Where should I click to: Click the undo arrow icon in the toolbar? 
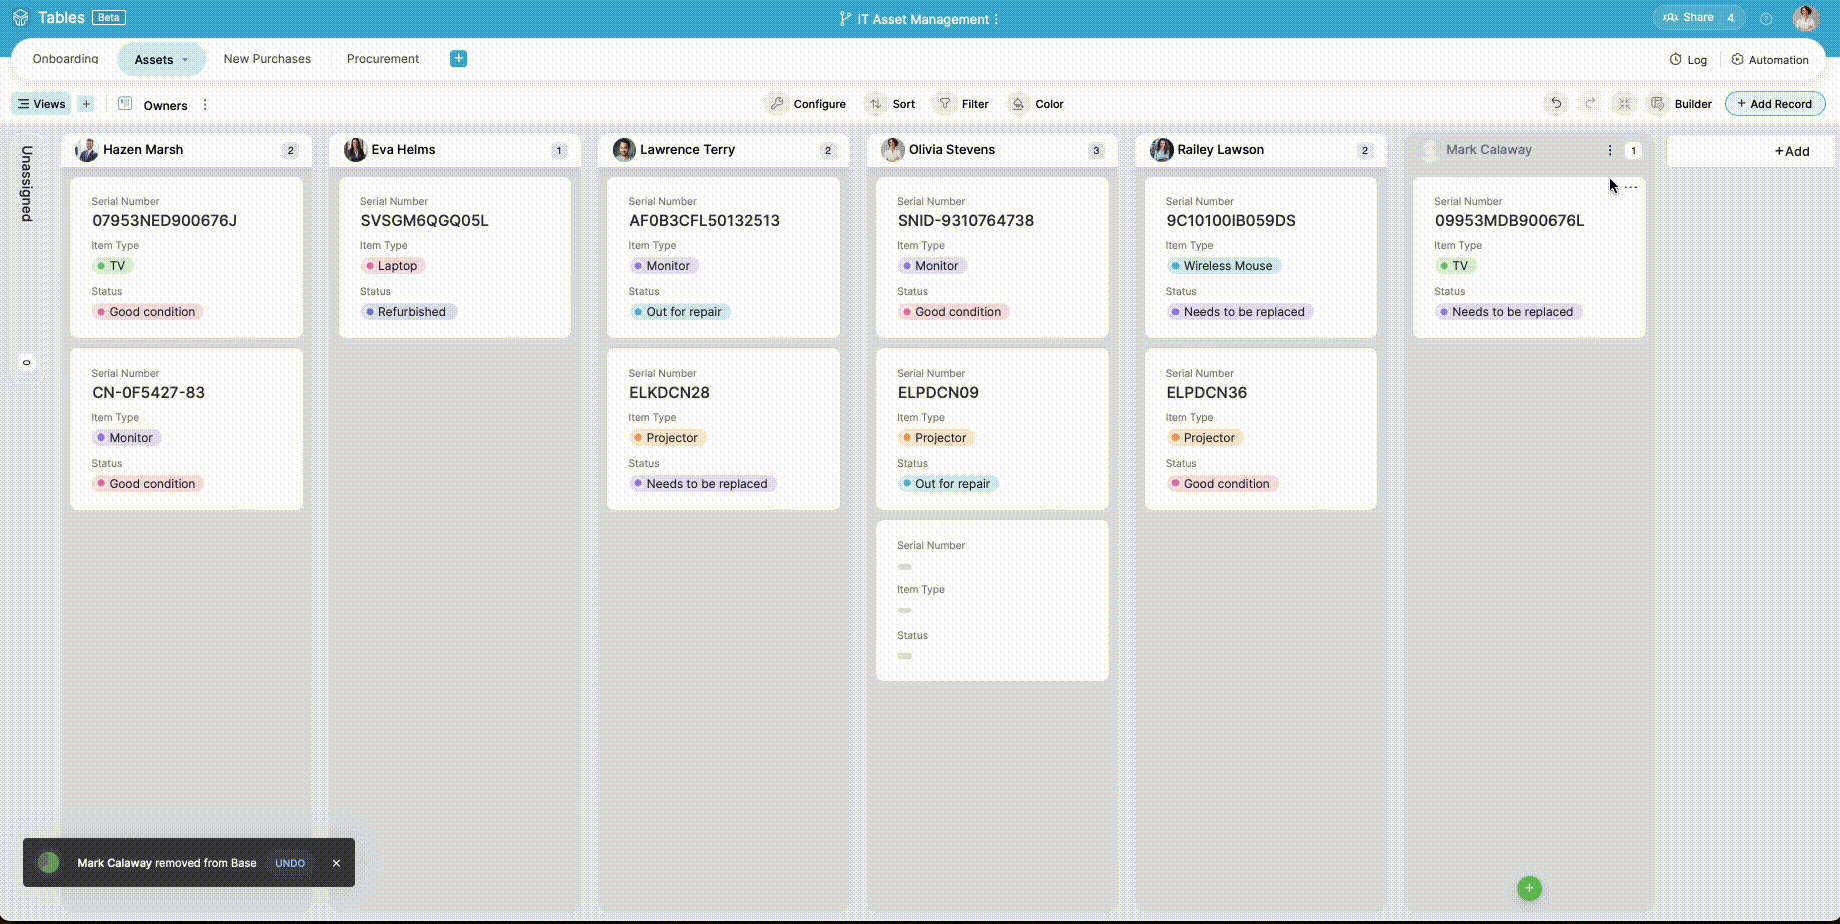pyautogui.click(x=1556, y=103)
